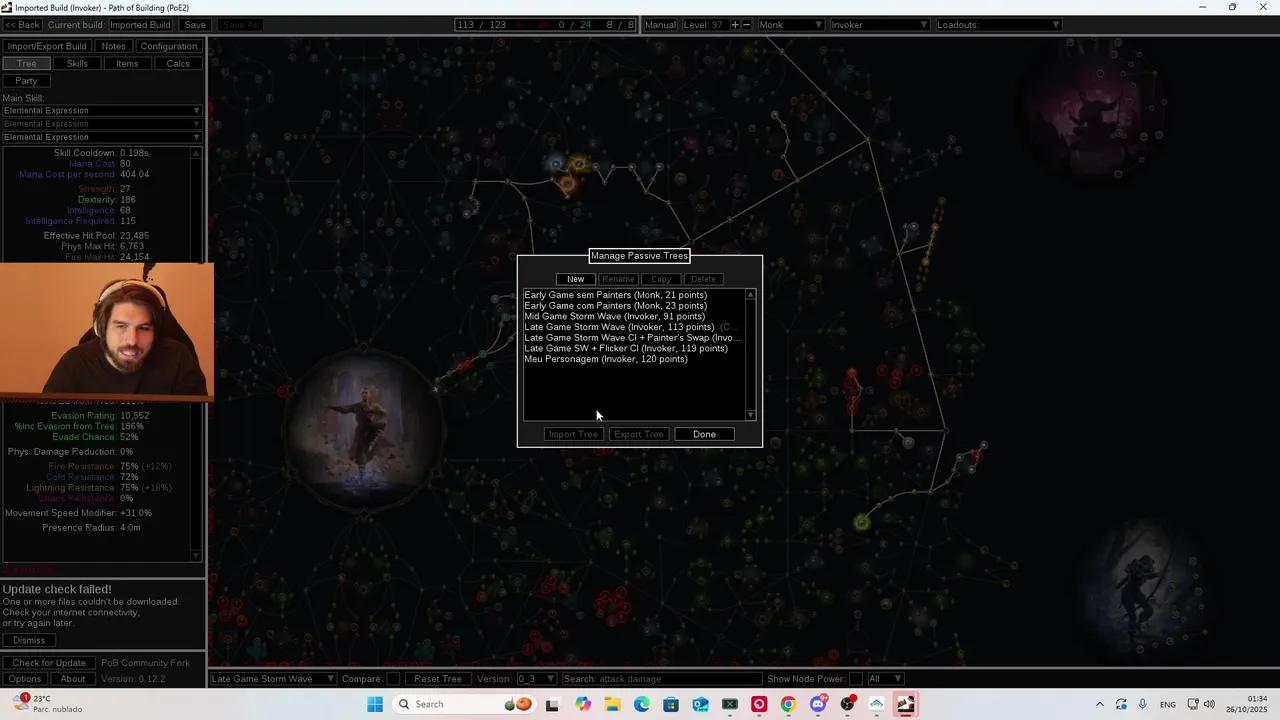Image resolution: width=1280 pixels, height=720 pixels.
Task: Click Check for Update button
Action: point(49,663)
